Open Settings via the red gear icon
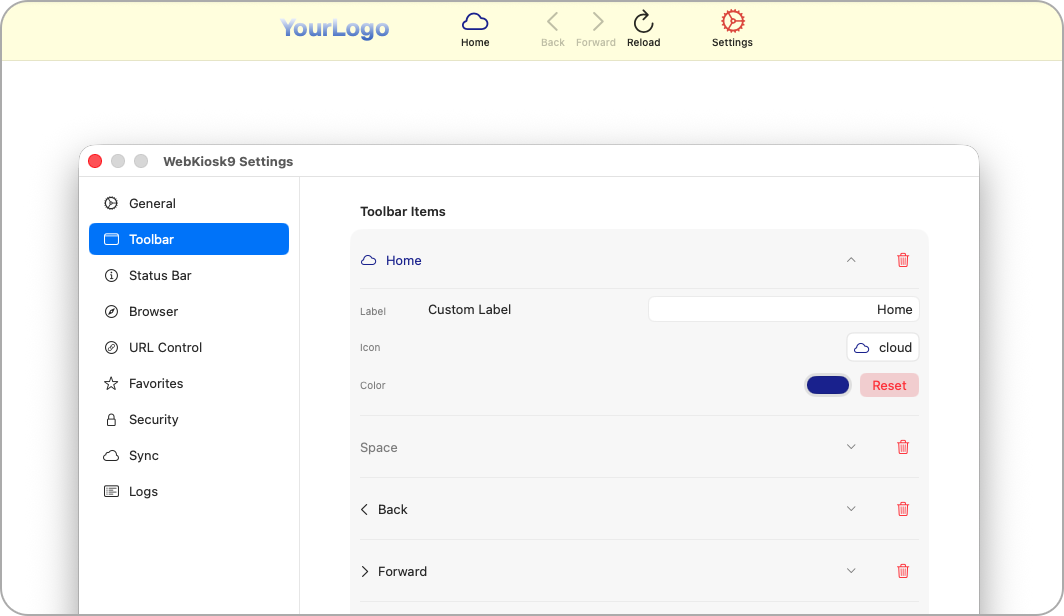 click(x=732, y=22)
